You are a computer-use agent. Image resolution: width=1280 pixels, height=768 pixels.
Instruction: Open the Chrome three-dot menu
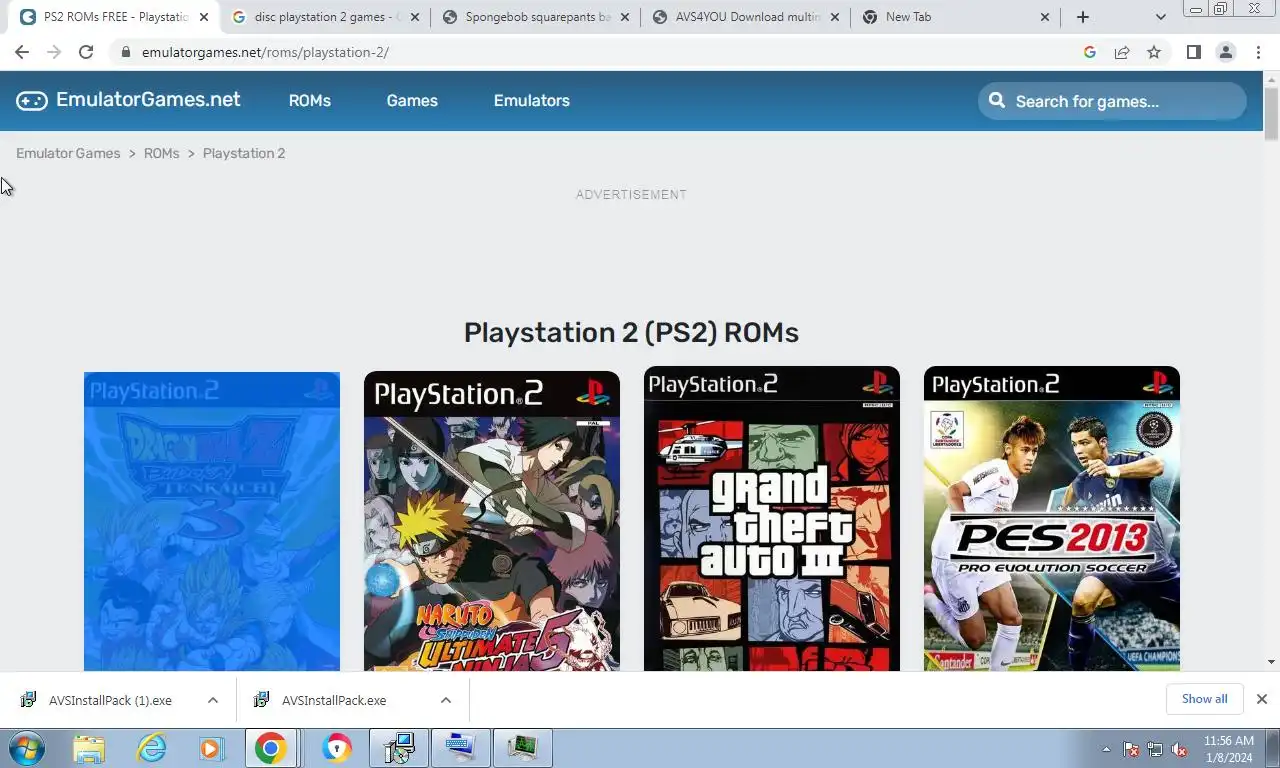(x=1258, y=52)
